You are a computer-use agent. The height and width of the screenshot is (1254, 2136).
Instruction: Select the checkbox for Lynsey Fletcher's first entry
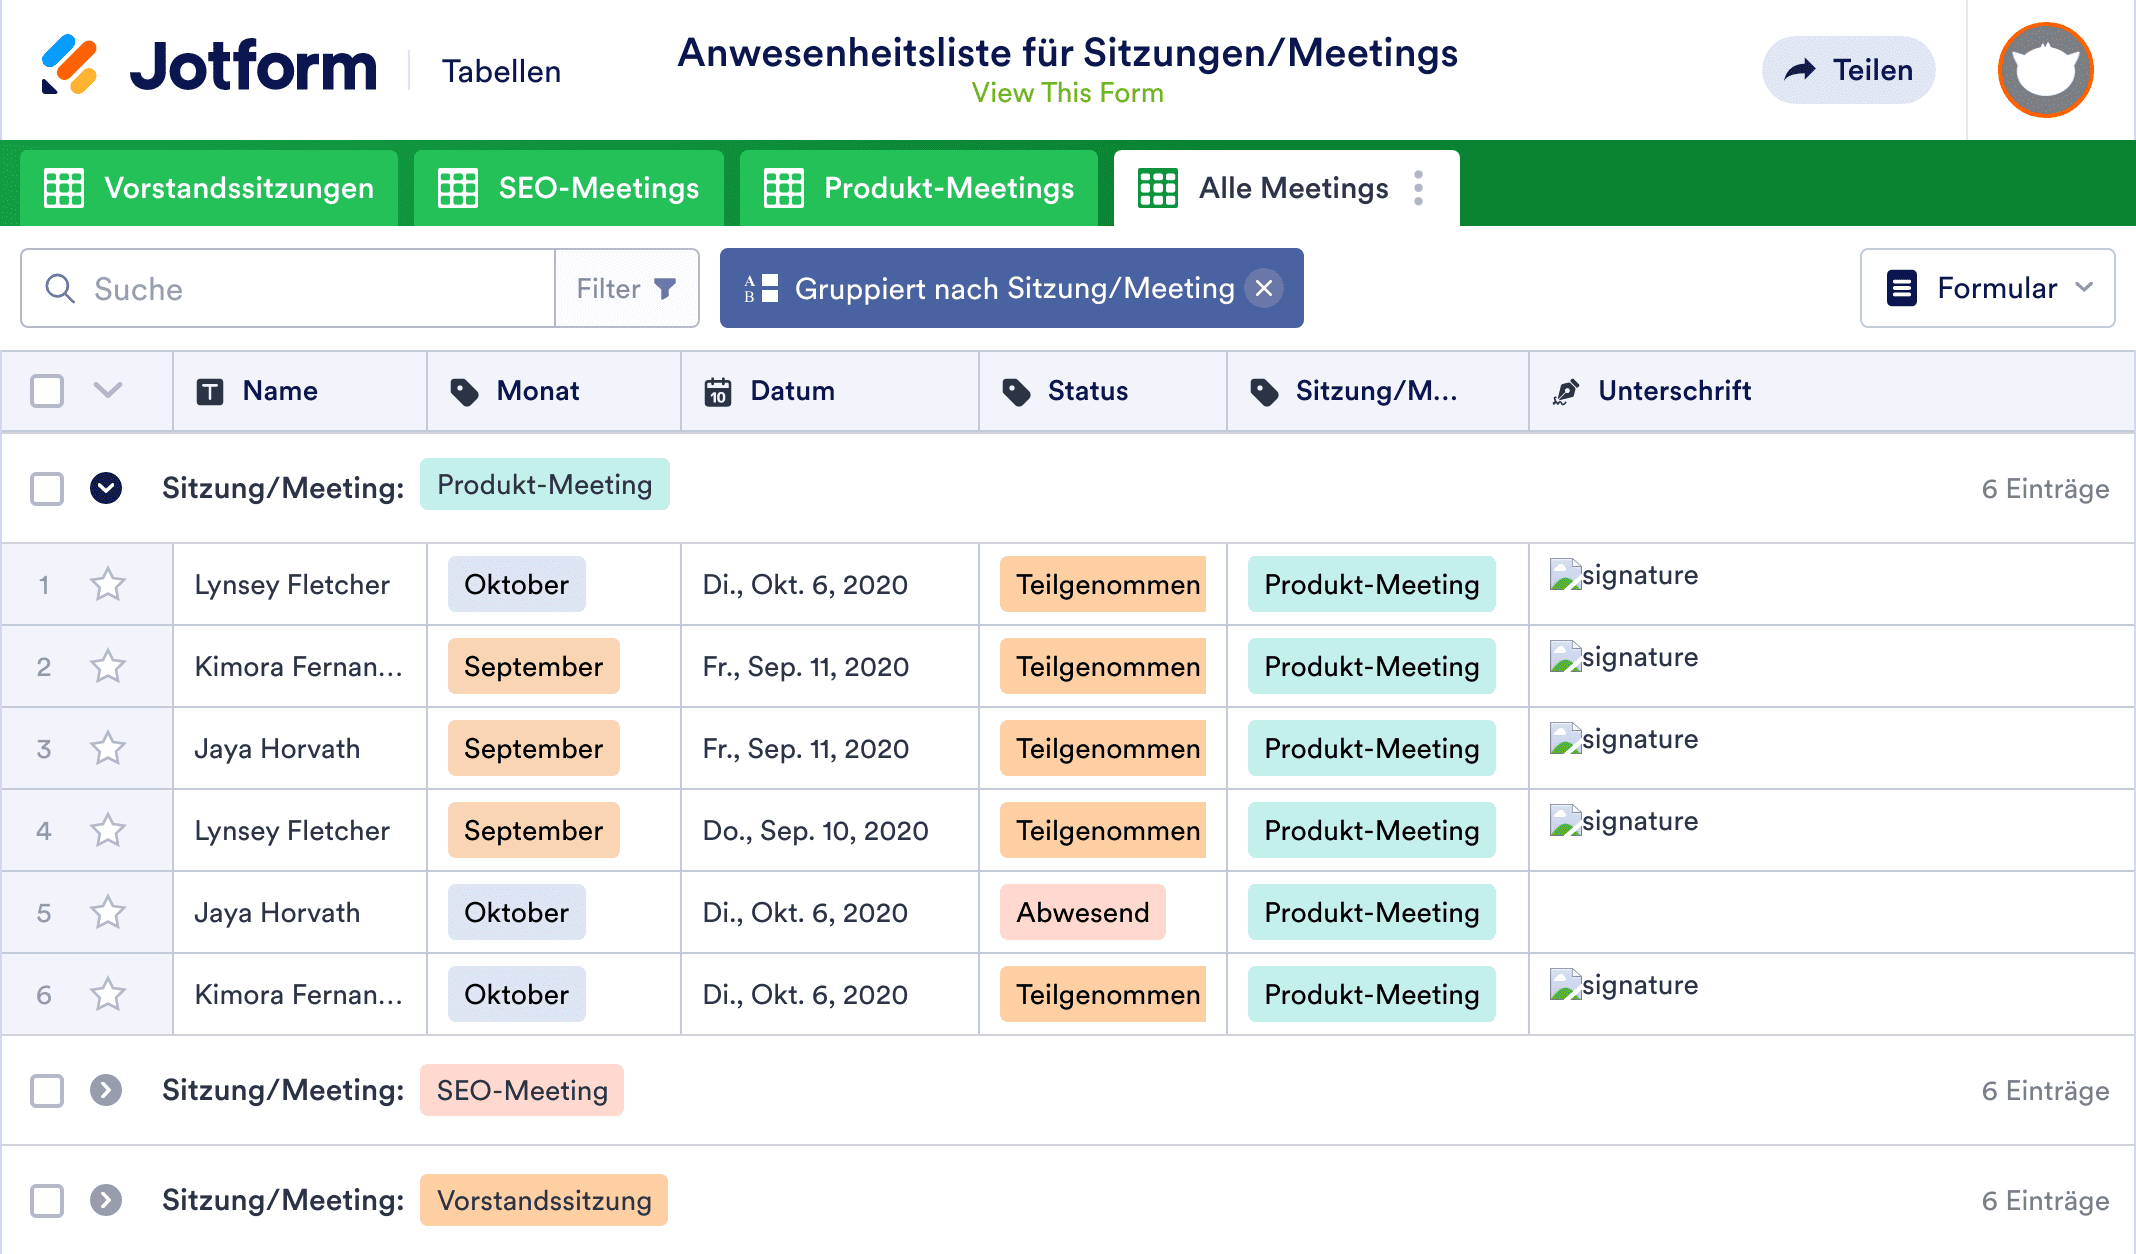[46, 585]
